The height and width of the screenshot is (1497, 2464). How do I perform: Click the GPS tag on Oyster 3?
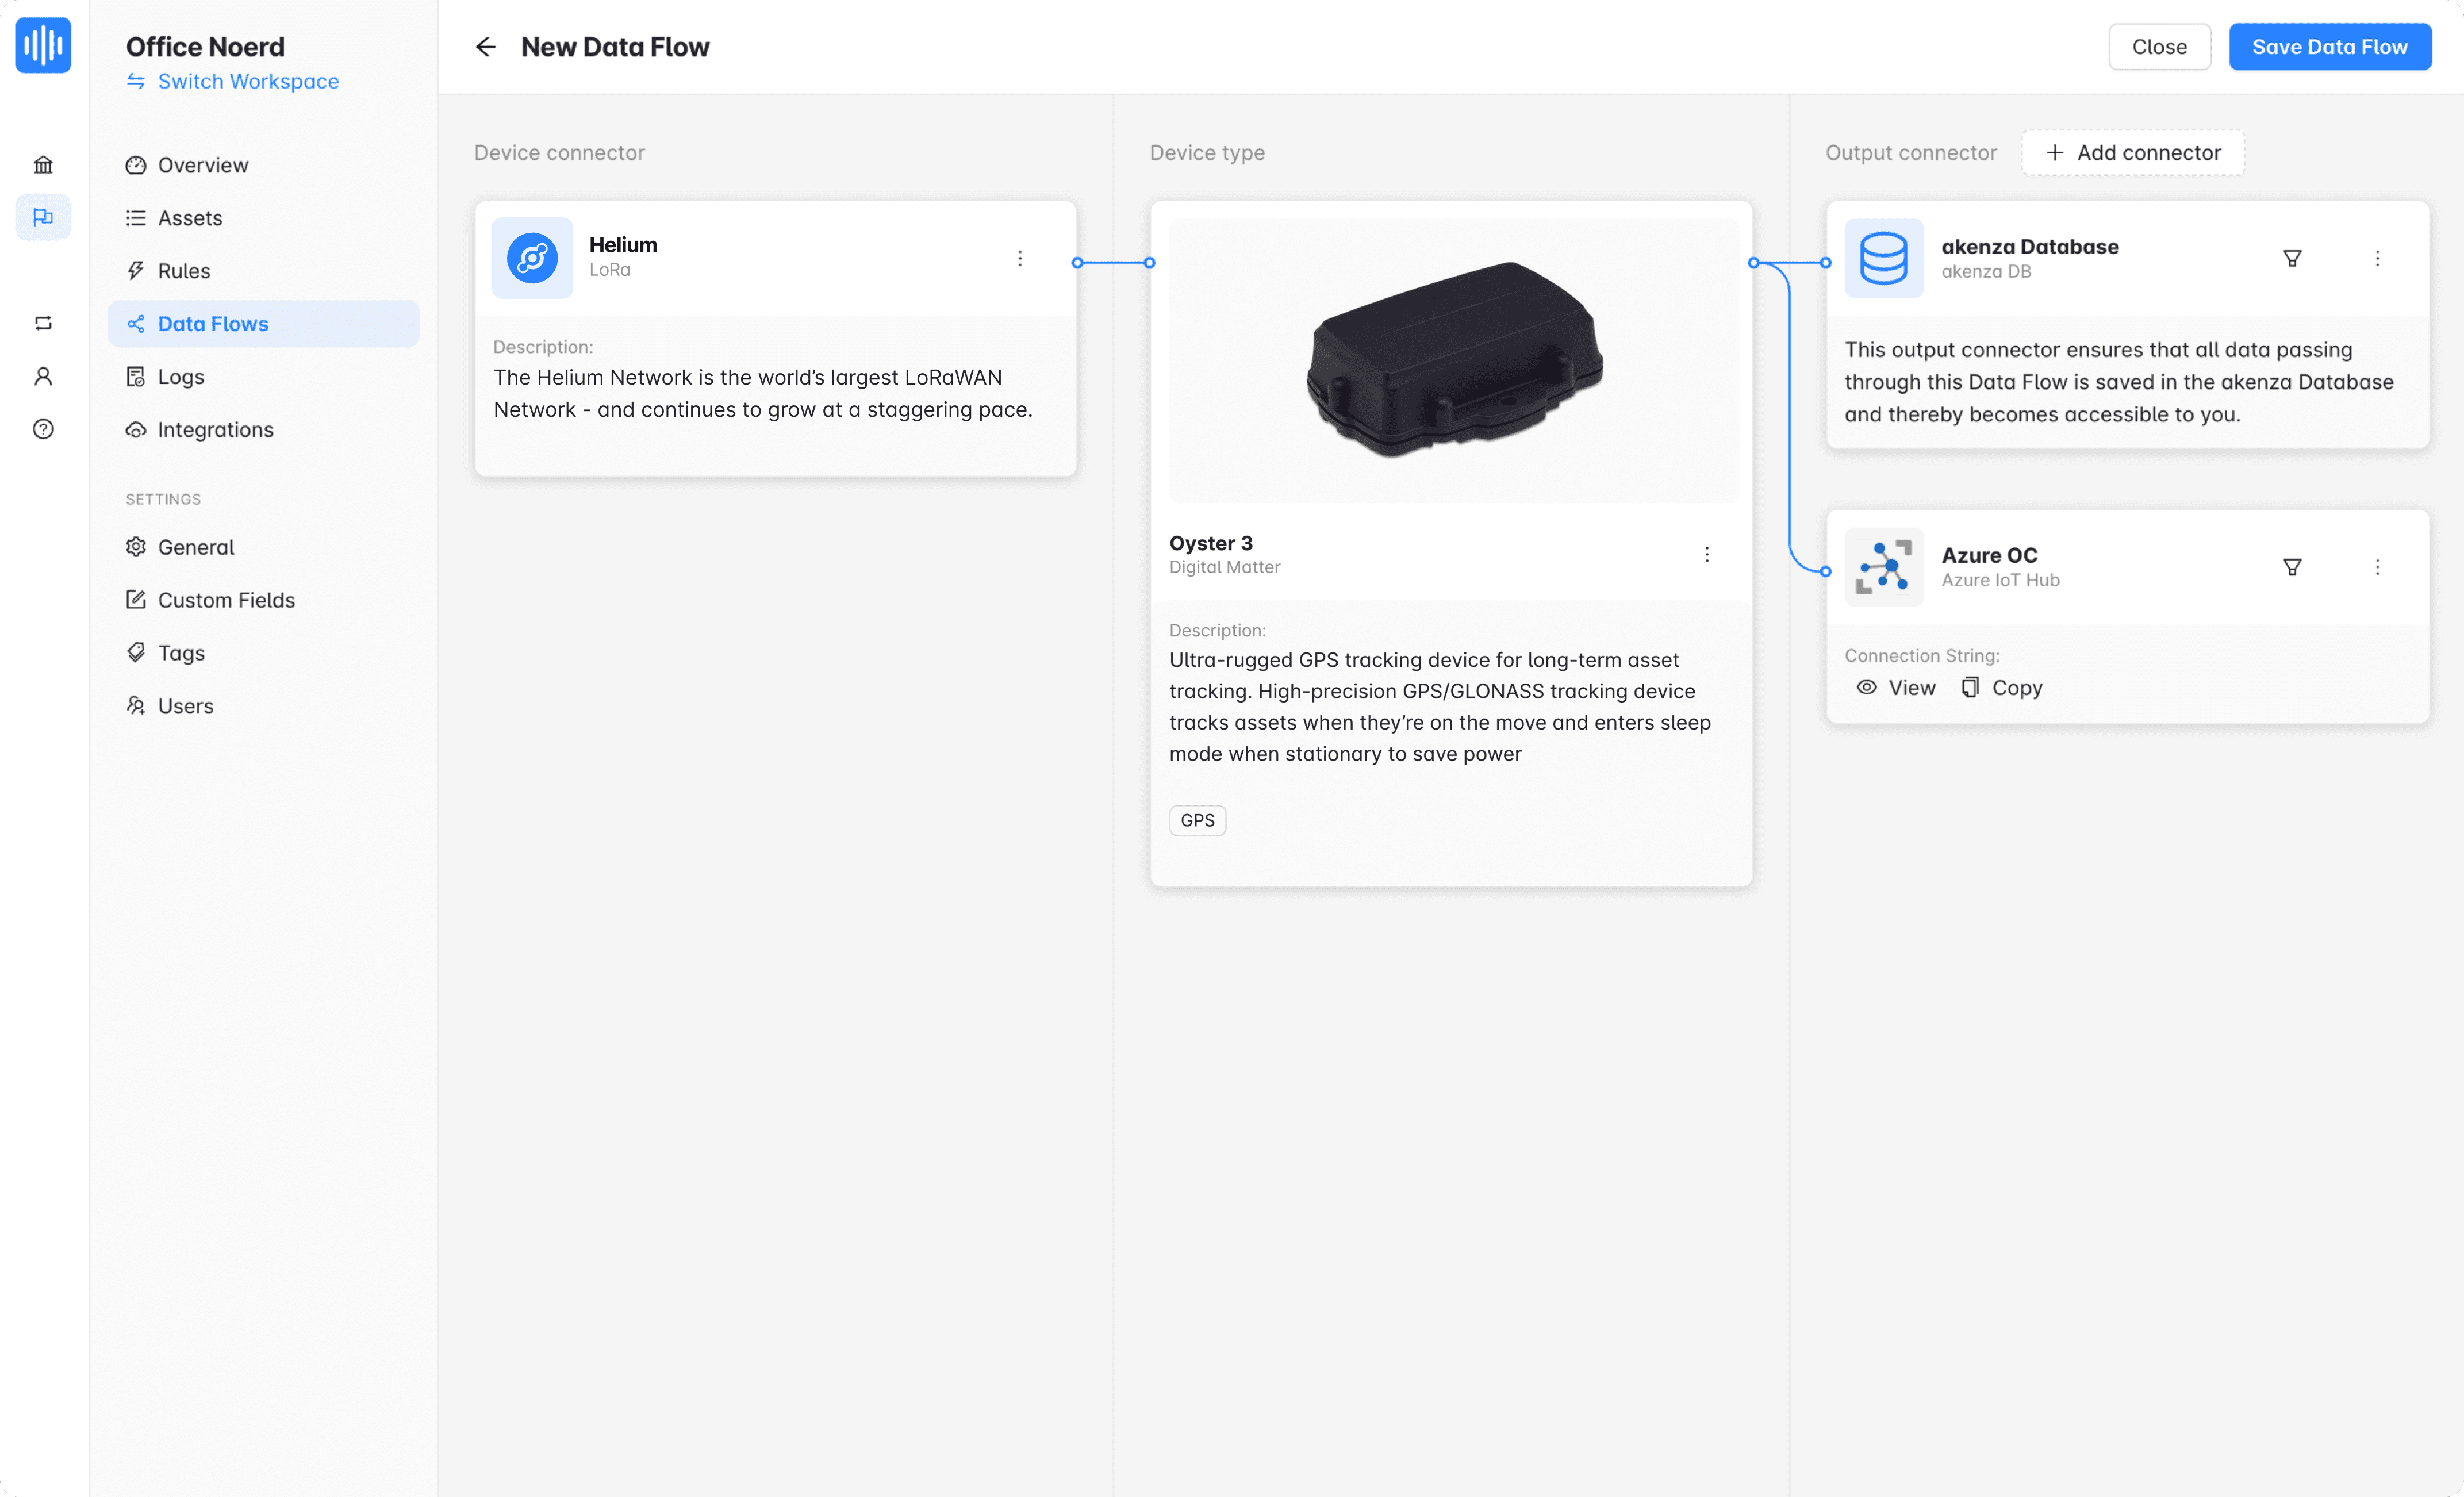pyautogui.click(x=1197, y=820)
